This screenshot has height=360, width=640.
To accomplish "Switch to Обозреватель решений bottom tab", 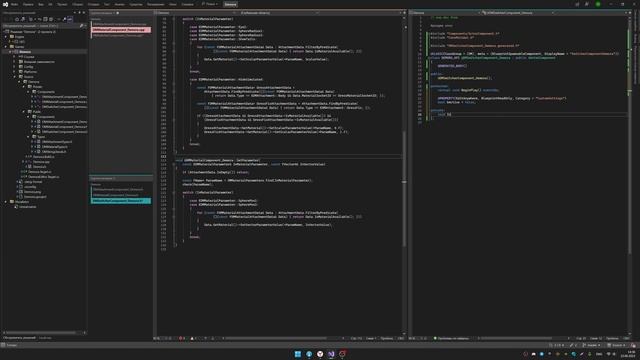I will pos(19,338).
